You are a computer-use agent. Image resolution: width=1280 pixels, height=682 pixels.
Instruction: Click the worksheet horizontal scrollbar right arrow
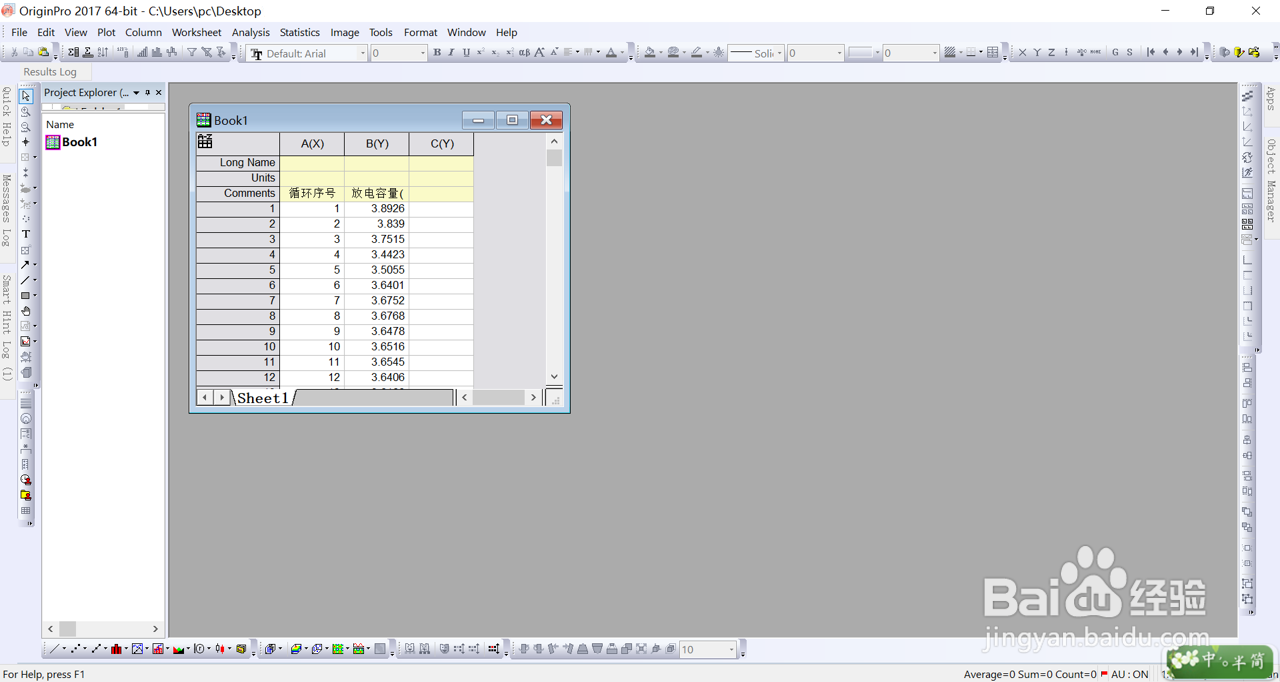(533, 398)
